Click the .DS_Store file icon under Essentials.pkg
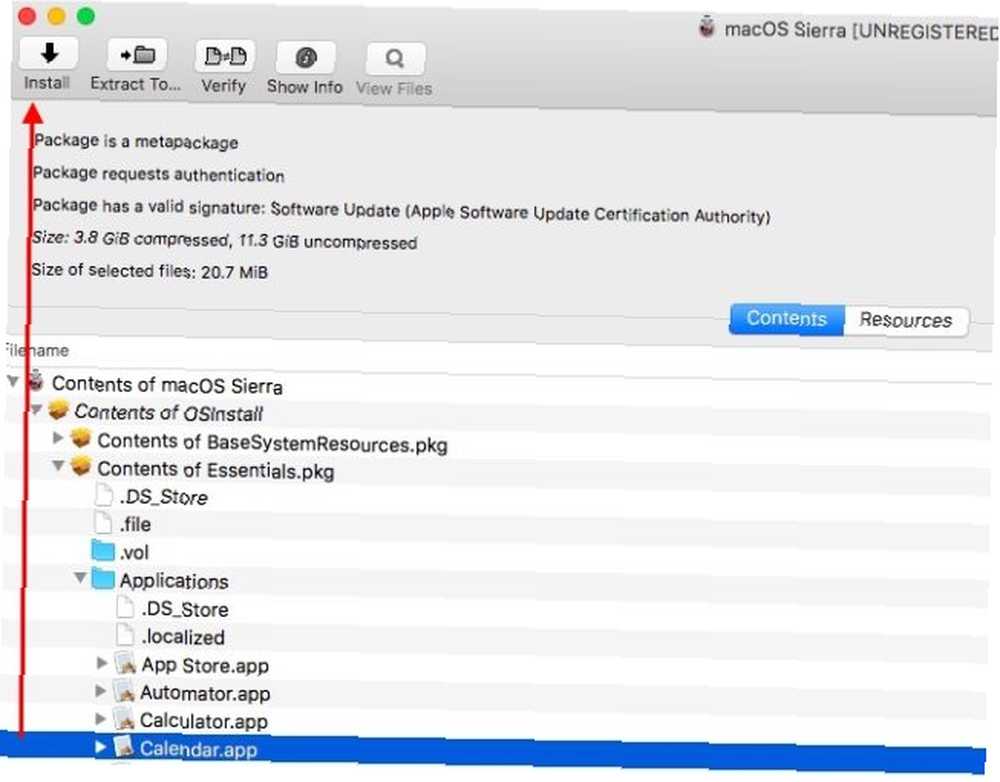The width and height of the screenshot is (1000, 782). click(x=103, y=494)
